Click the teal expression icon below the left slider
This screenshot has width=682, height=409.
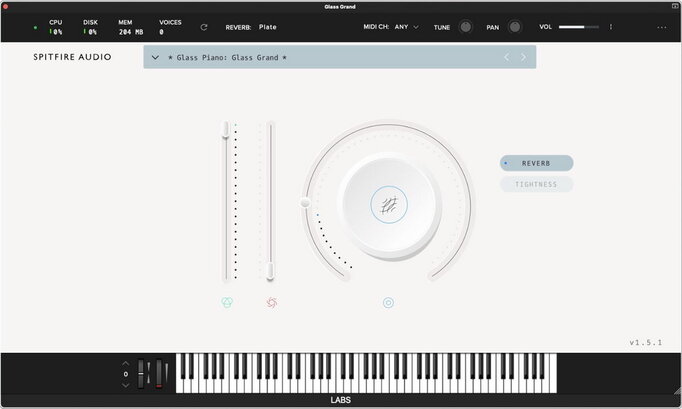click(x=227, y=302)
